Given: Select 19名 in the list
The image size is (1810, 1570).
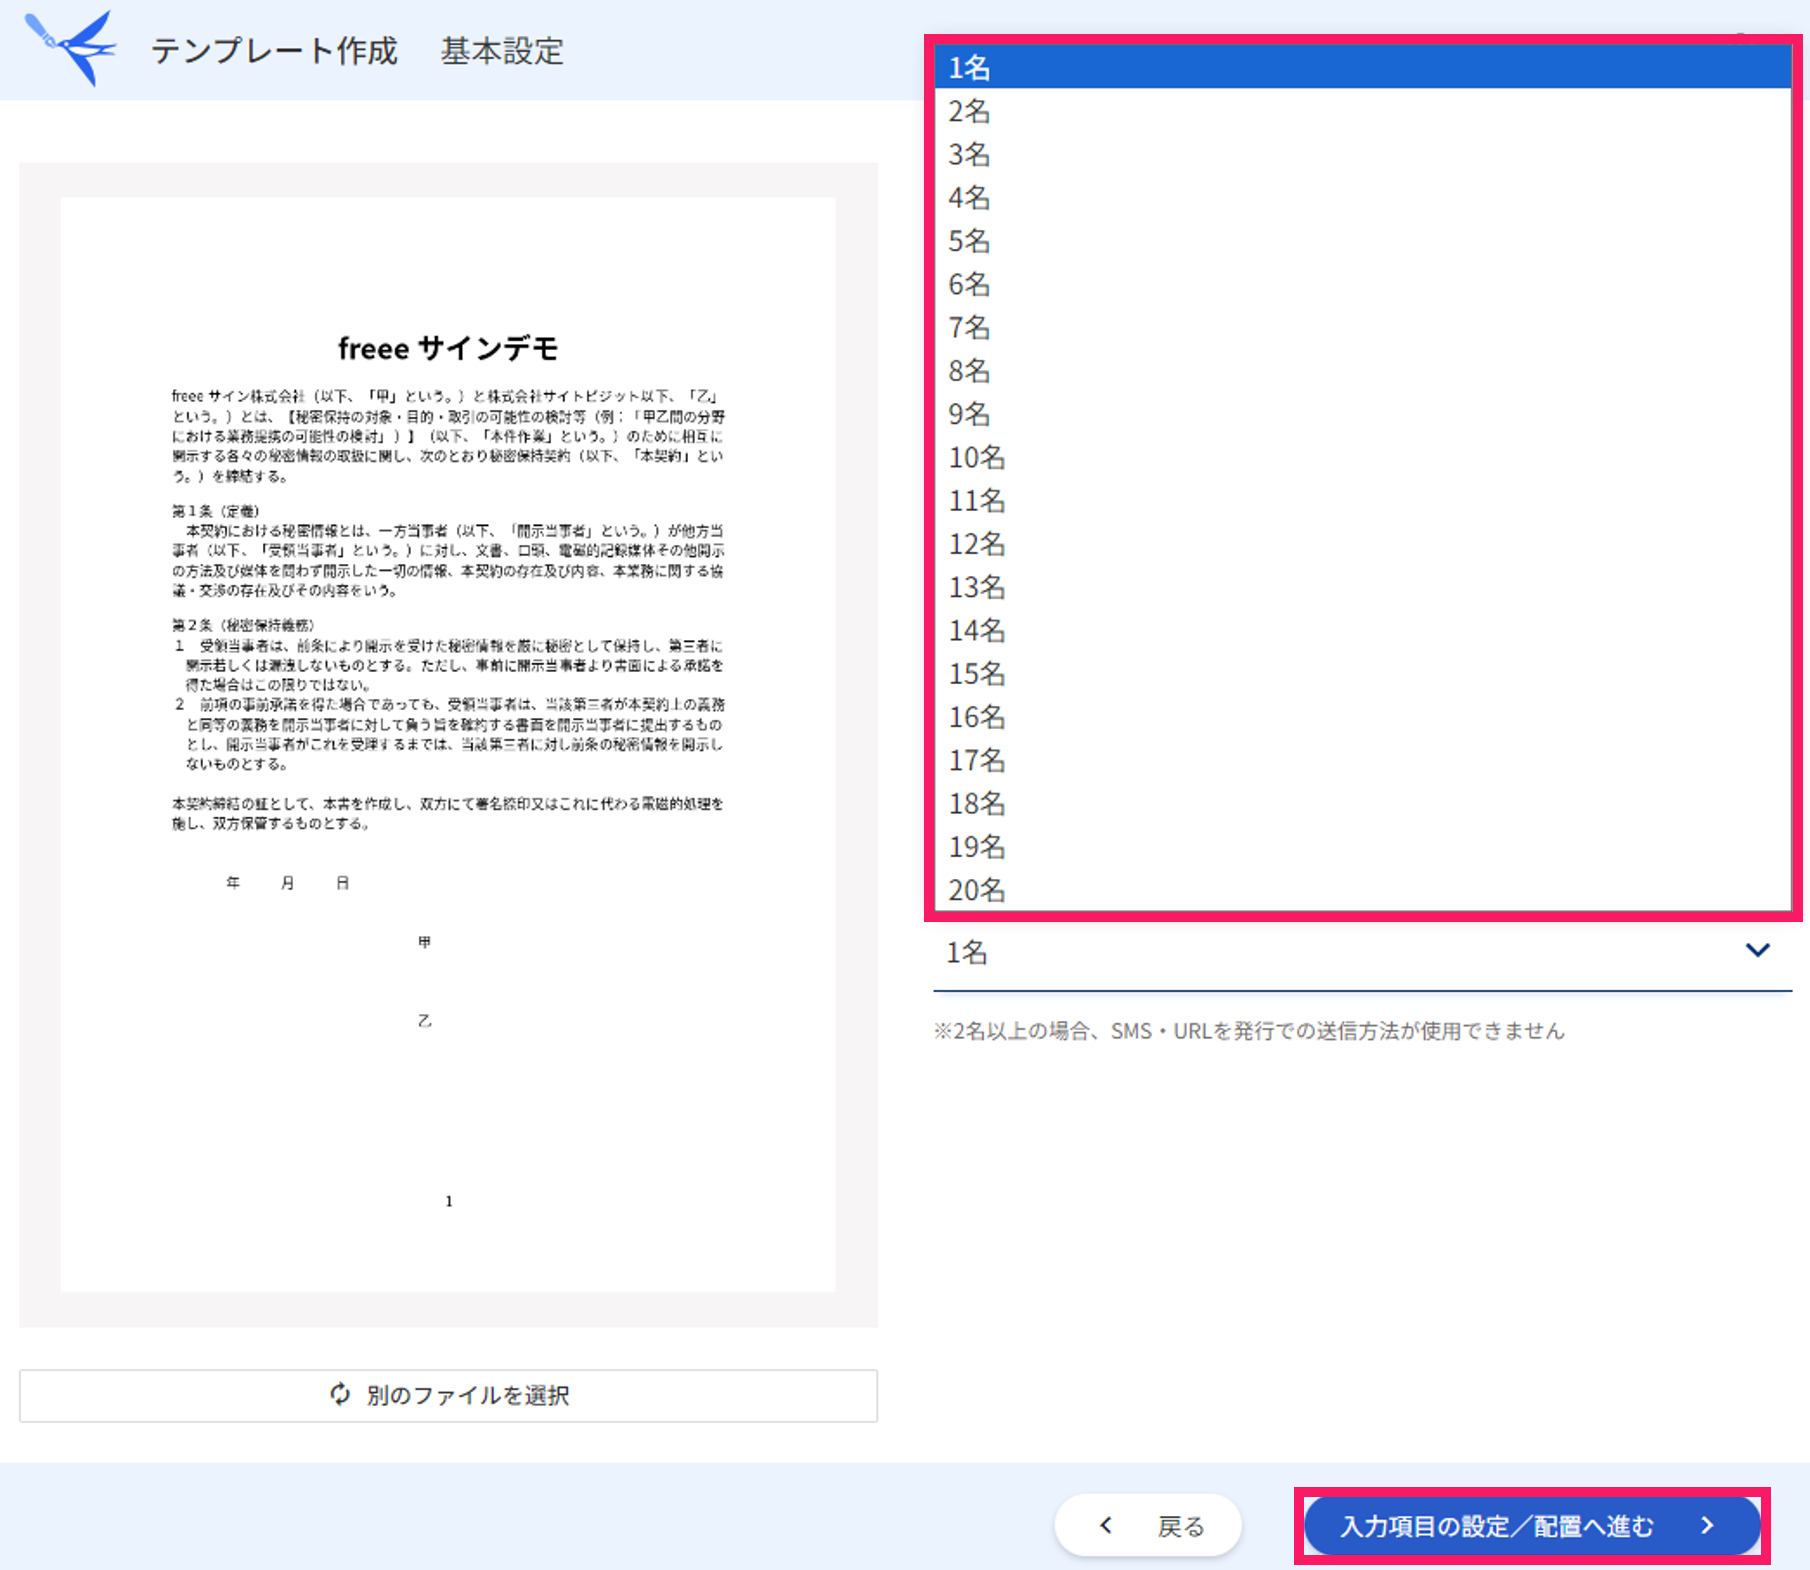Looking at the screenshot, I should click(x=1362, y=847).
